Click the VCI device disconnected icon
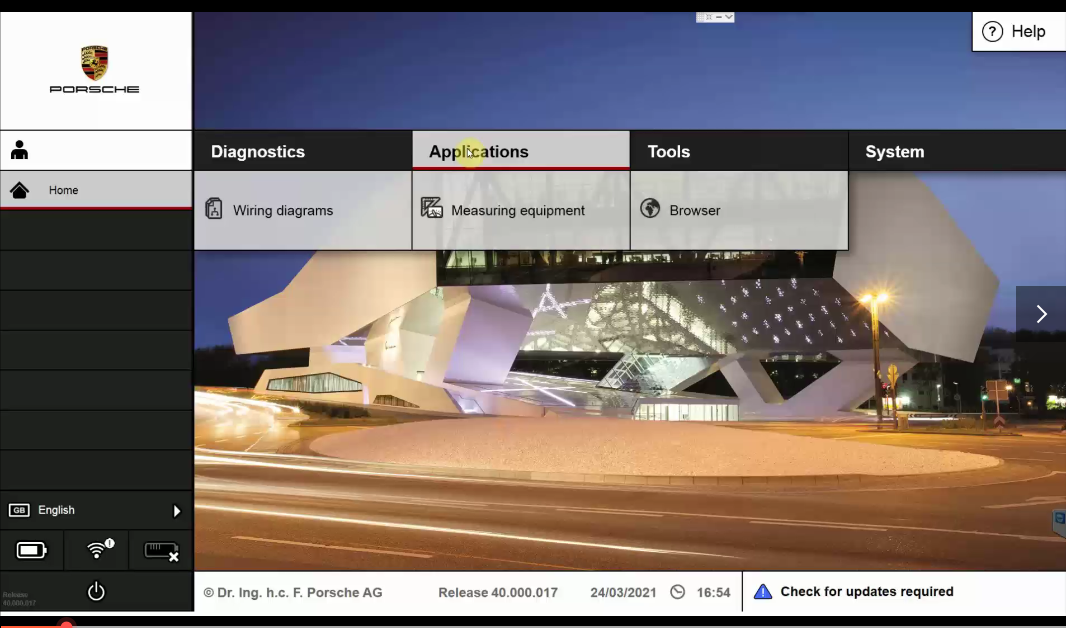The height and width of the screenshot is (628, 1066). point(161,550)
